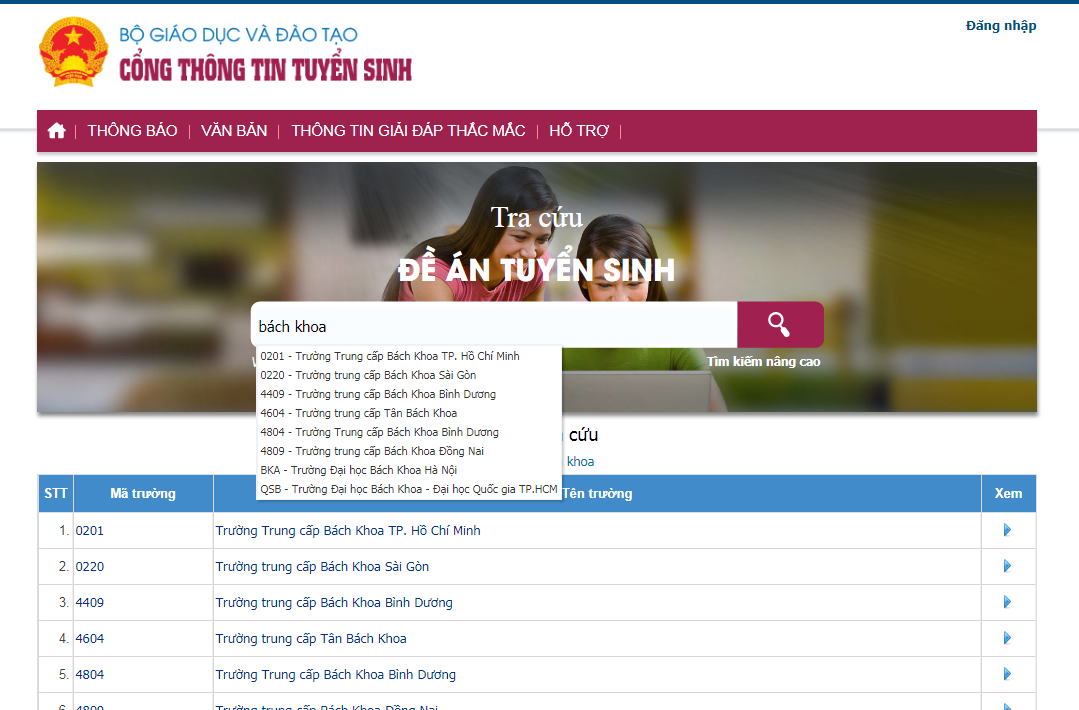Open Trường trung cấp Tân Bách Khoa in table

[x=311, y=638]
